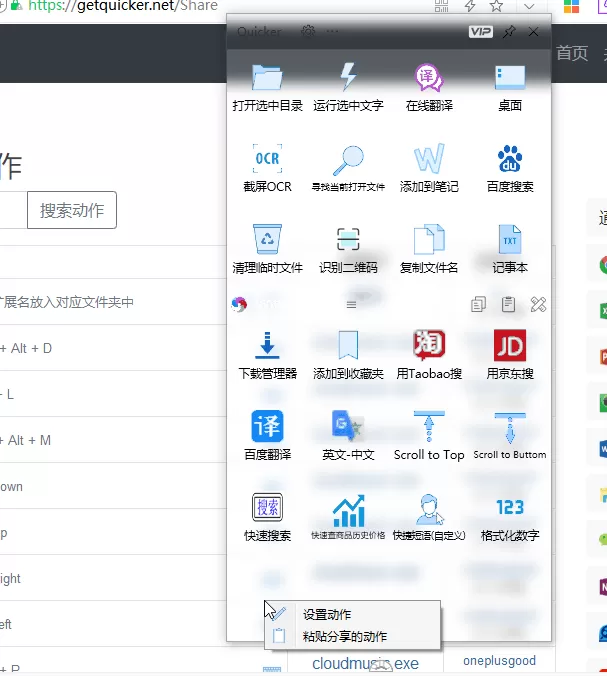Viewport: 607px width, 676px height.
Task: Click the colorful Windows-style browser extension icon
Action: [x=572, y=6]
